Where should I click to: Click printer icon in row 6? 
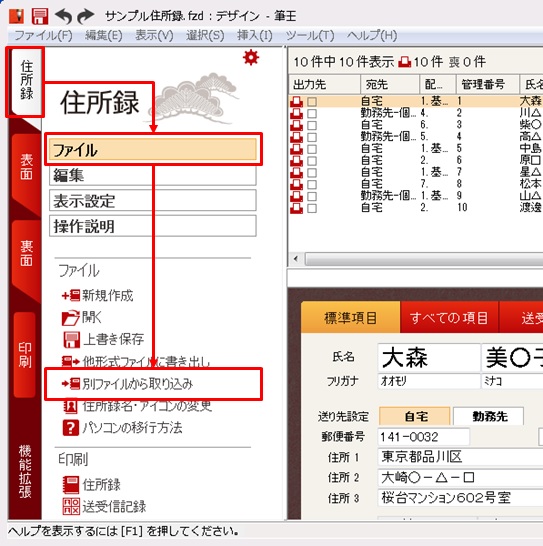click(296, 161)
